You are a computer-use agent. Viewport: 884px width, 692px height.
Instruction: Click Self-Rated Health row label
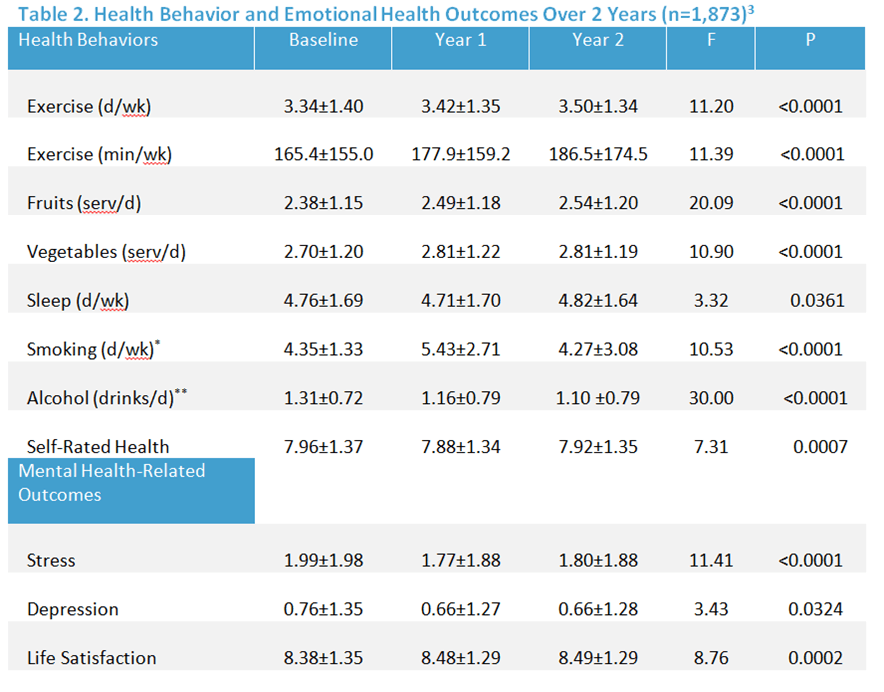tap(98, 447)
